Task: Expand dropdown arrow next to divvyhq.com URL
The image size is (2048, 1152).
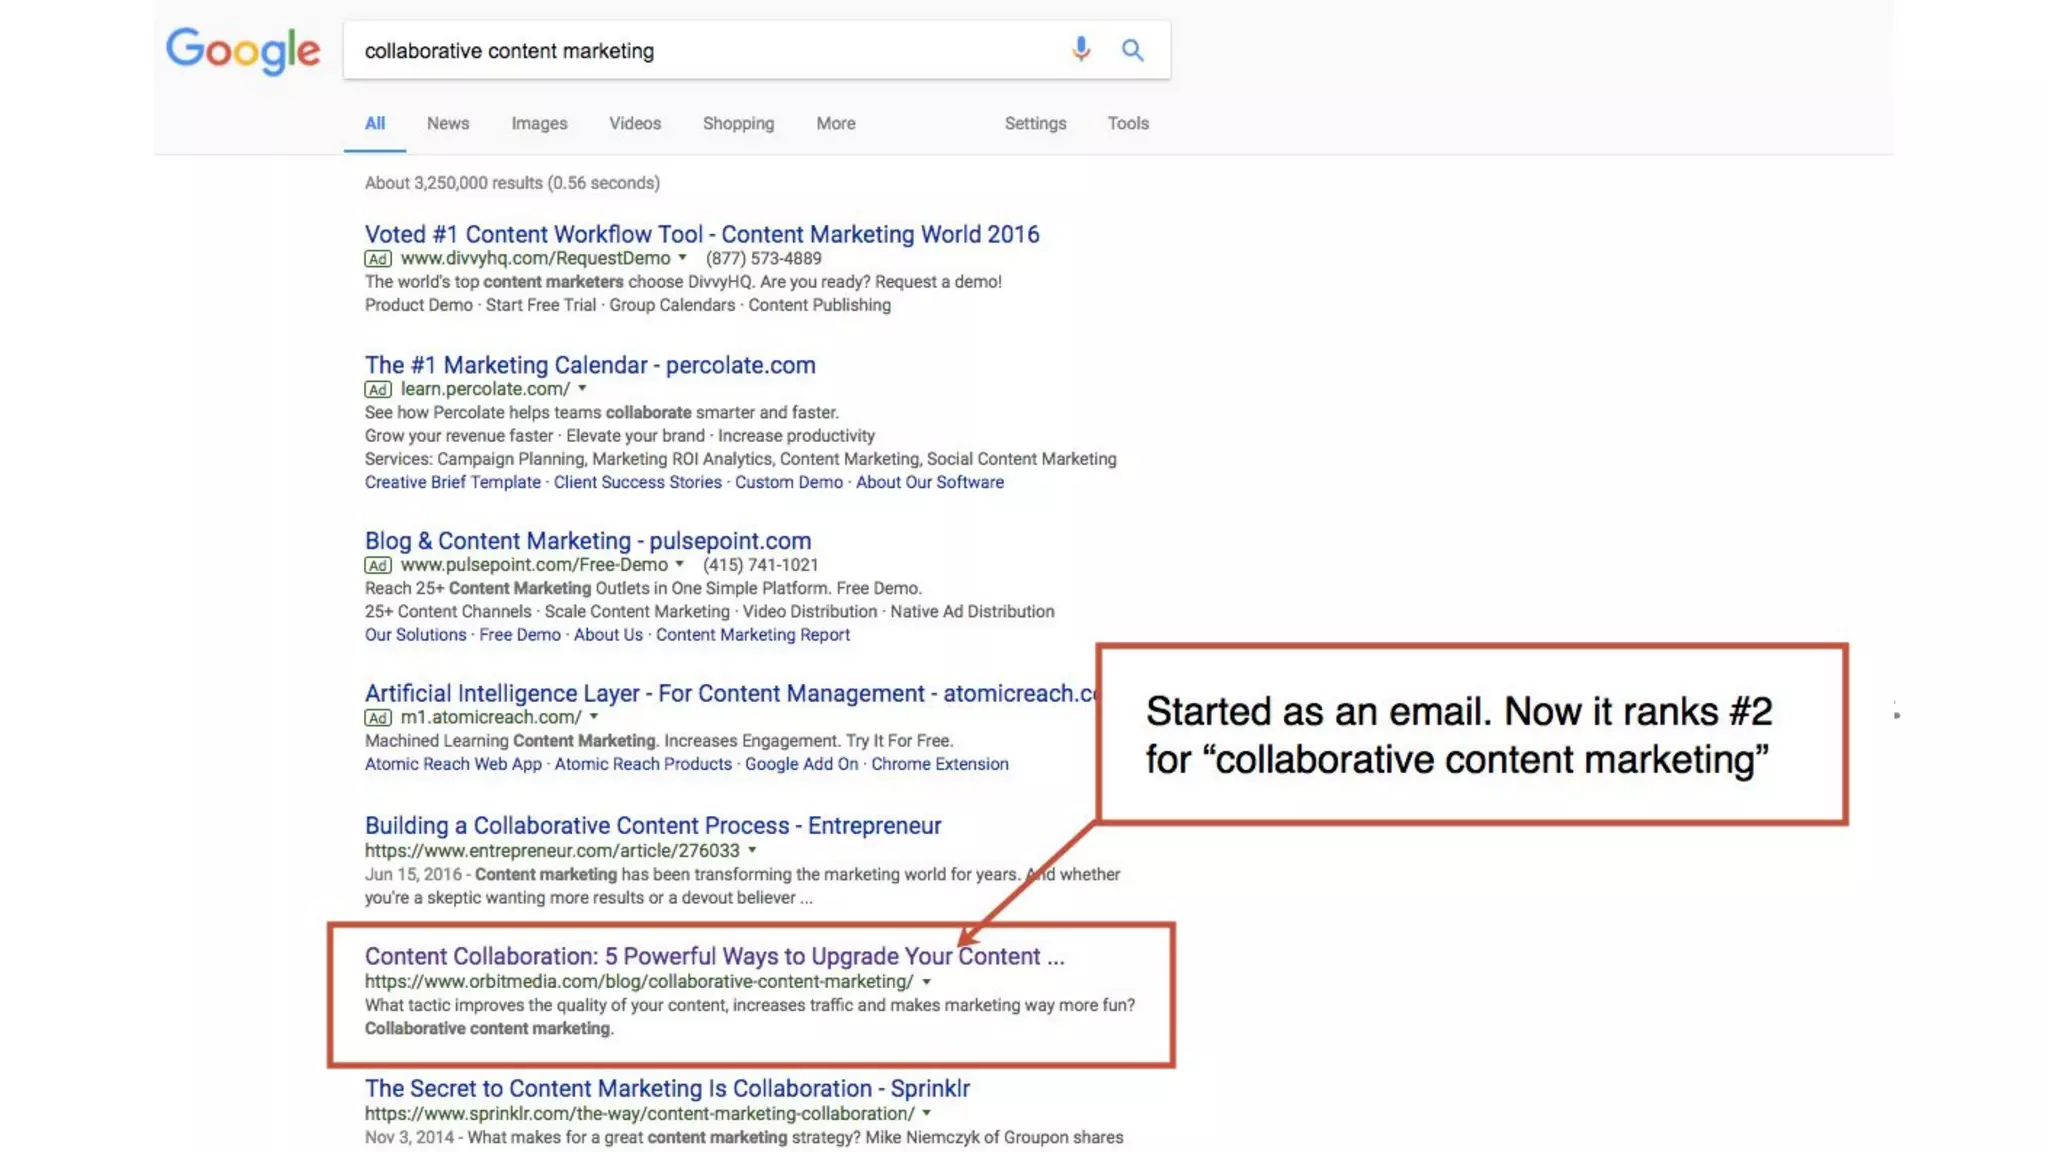Action: pos(683,258)
